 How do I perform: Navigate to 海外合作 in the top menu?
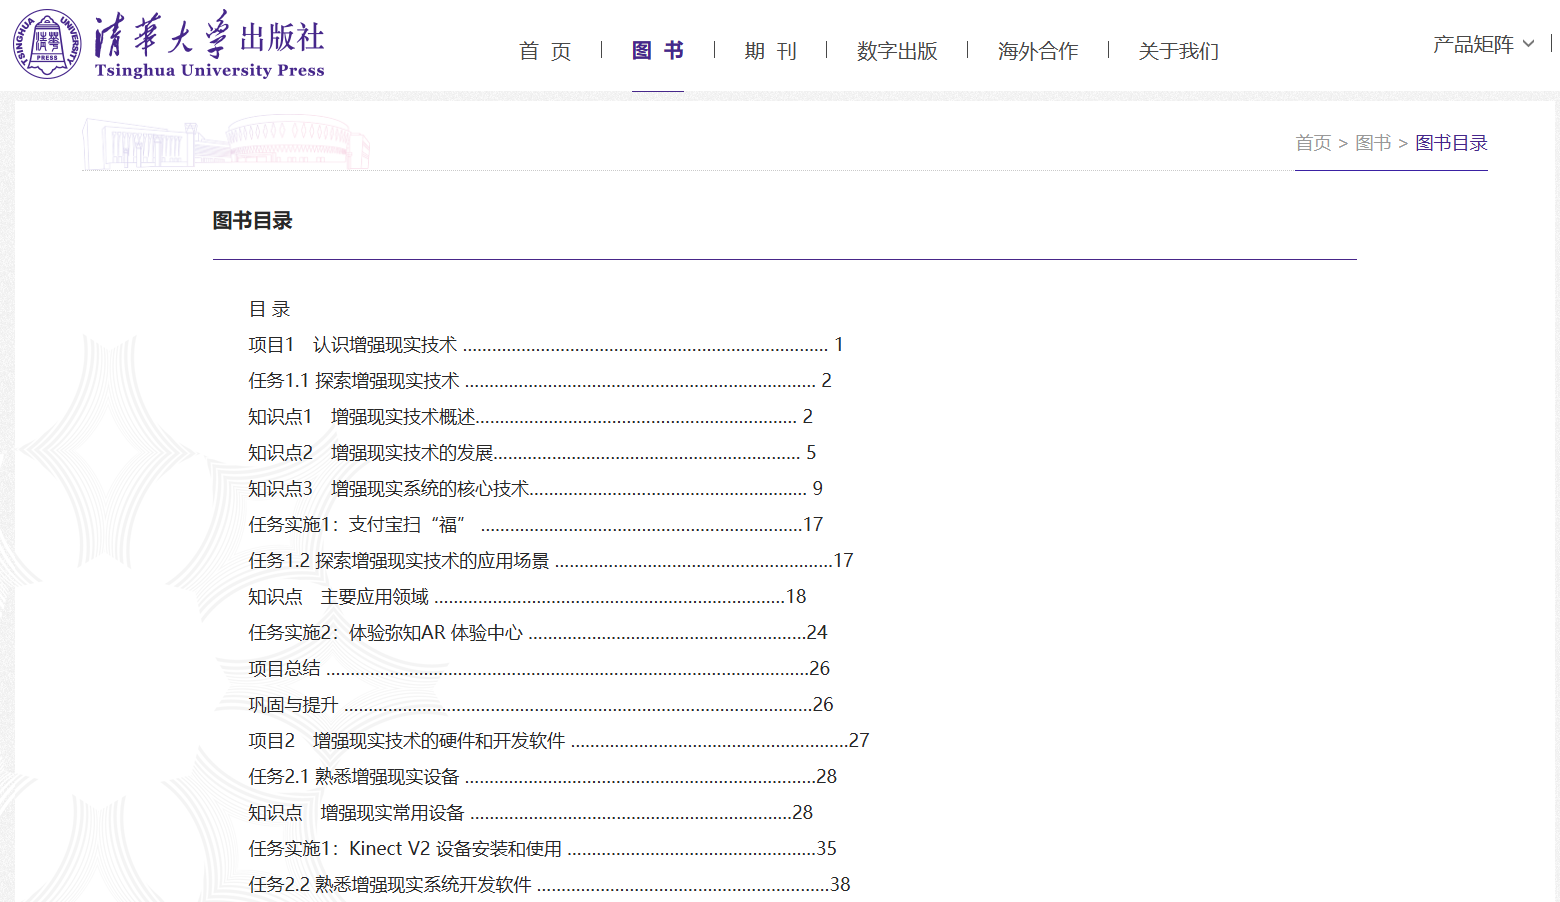1037,51
